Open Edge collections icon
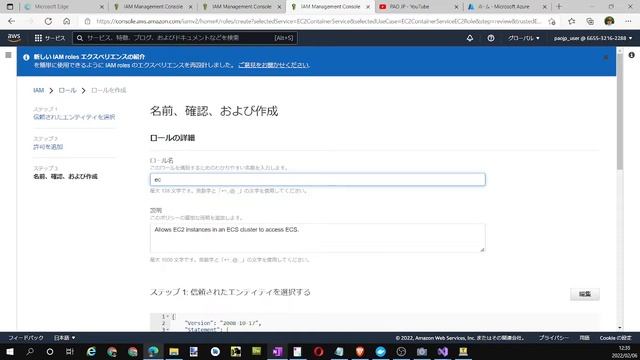640x360 pixels. pos(590,21)
